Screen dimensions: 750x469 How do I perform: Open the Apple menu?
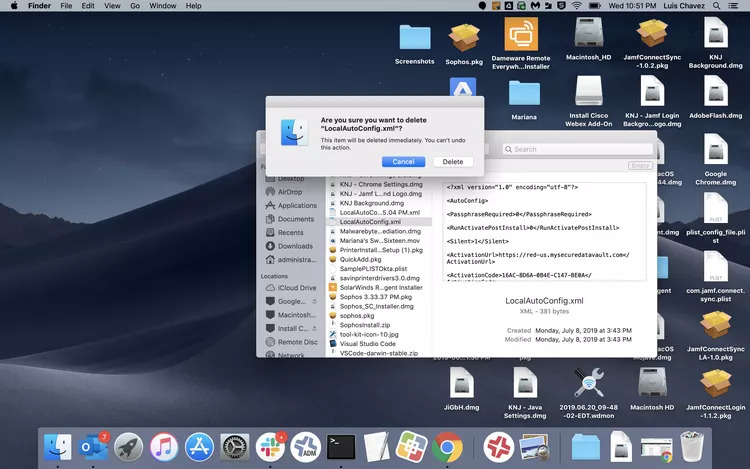pos(14,6)
